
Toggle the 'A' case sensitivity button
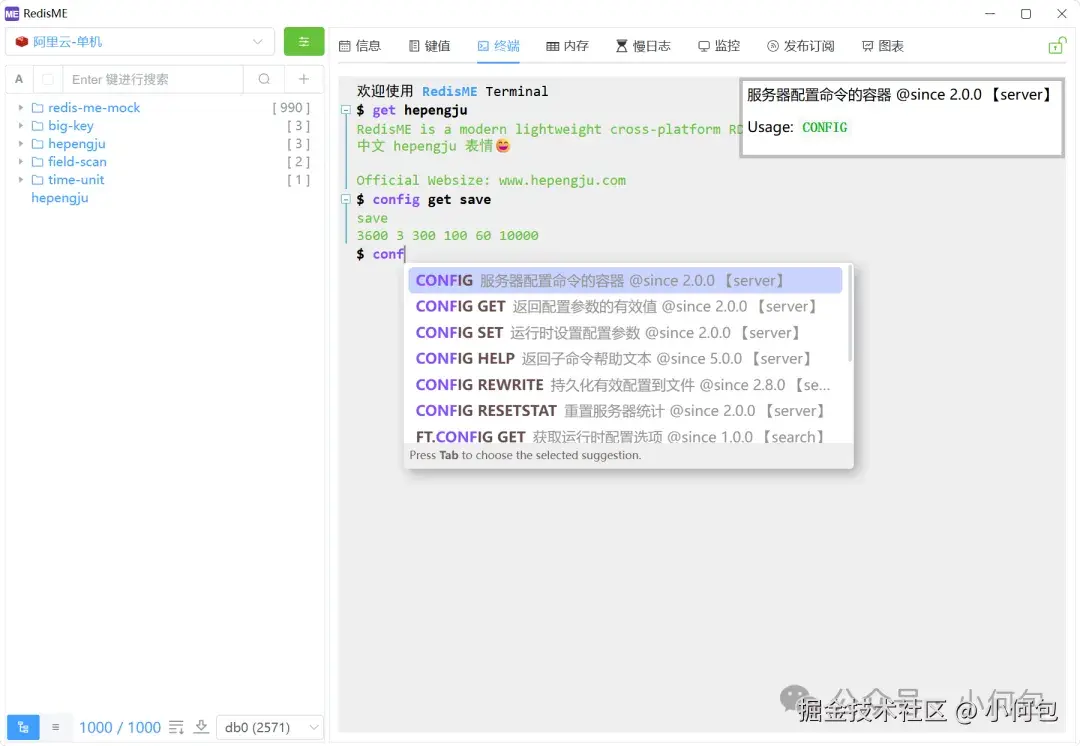pos(19,79)
